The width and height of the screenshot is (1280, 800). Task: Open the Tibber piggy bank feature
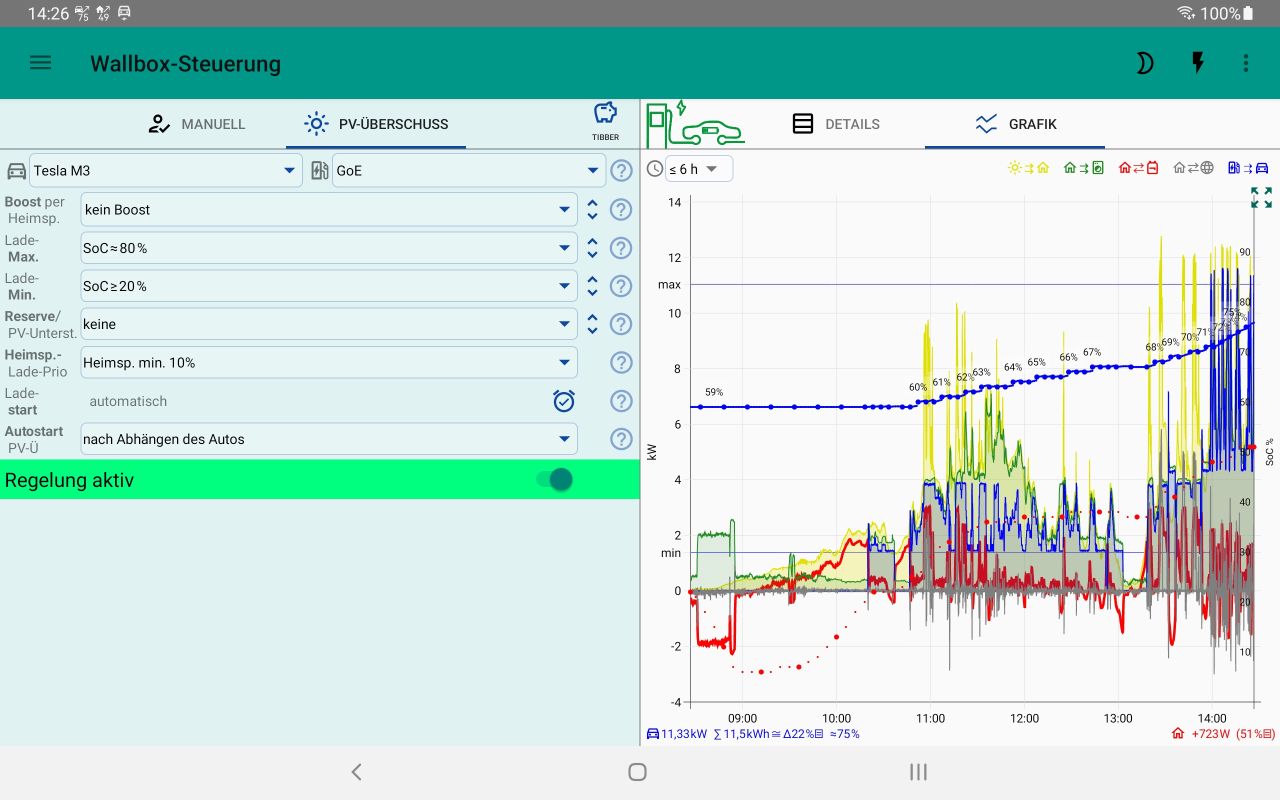(605, 117)
